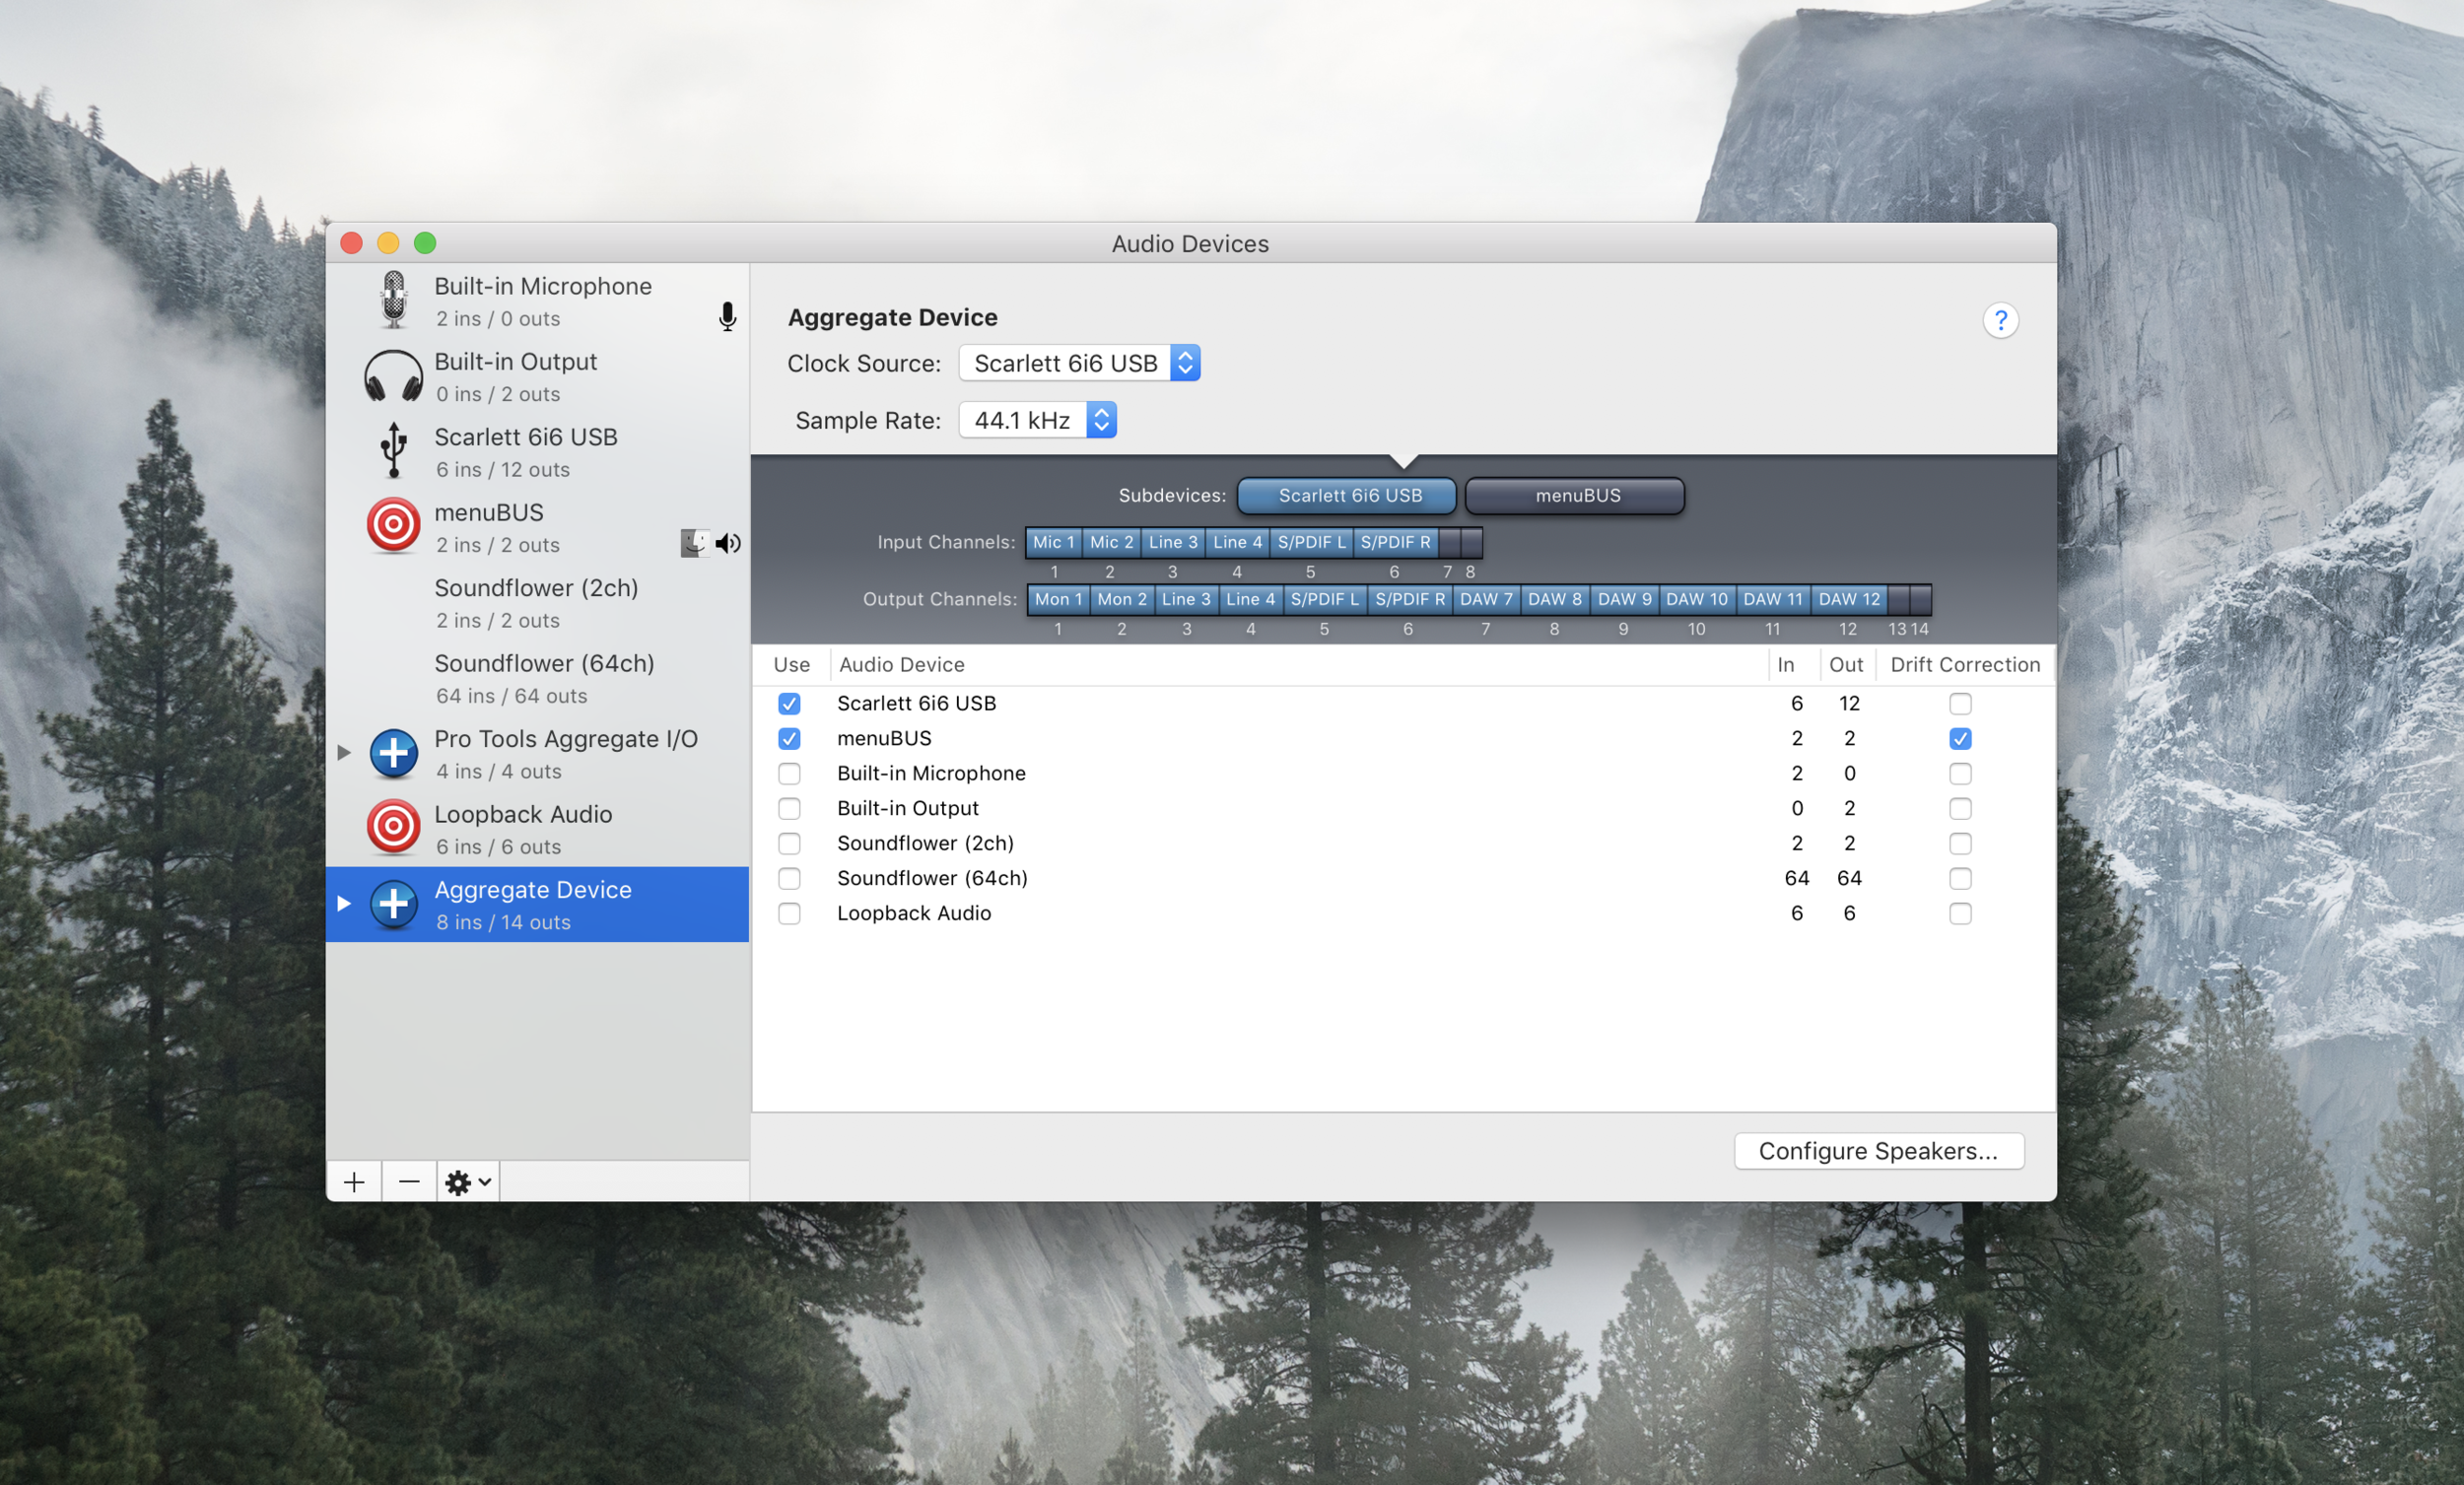Enable Use for Loopback Audio
2464x1485 pixels.
tap(789, 913)
